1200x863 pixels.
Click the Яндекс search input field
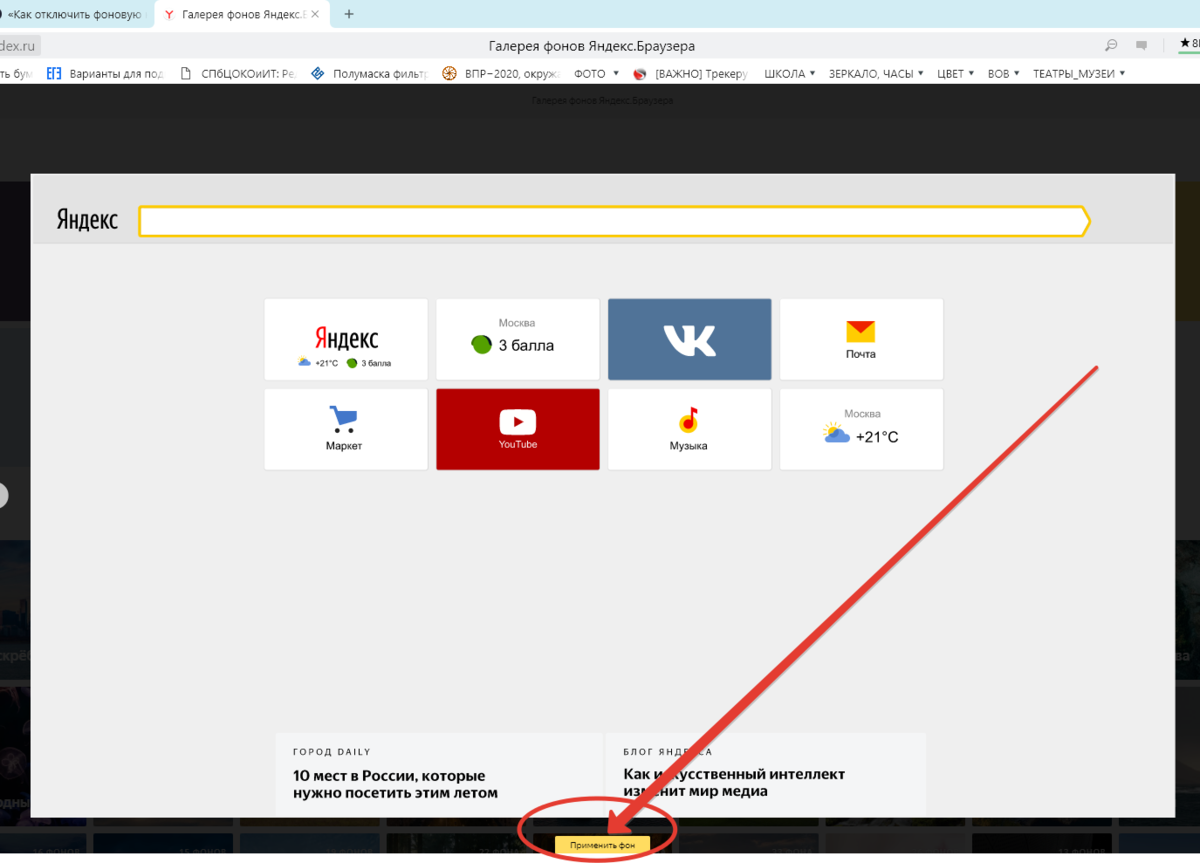[x=610, y=221]
